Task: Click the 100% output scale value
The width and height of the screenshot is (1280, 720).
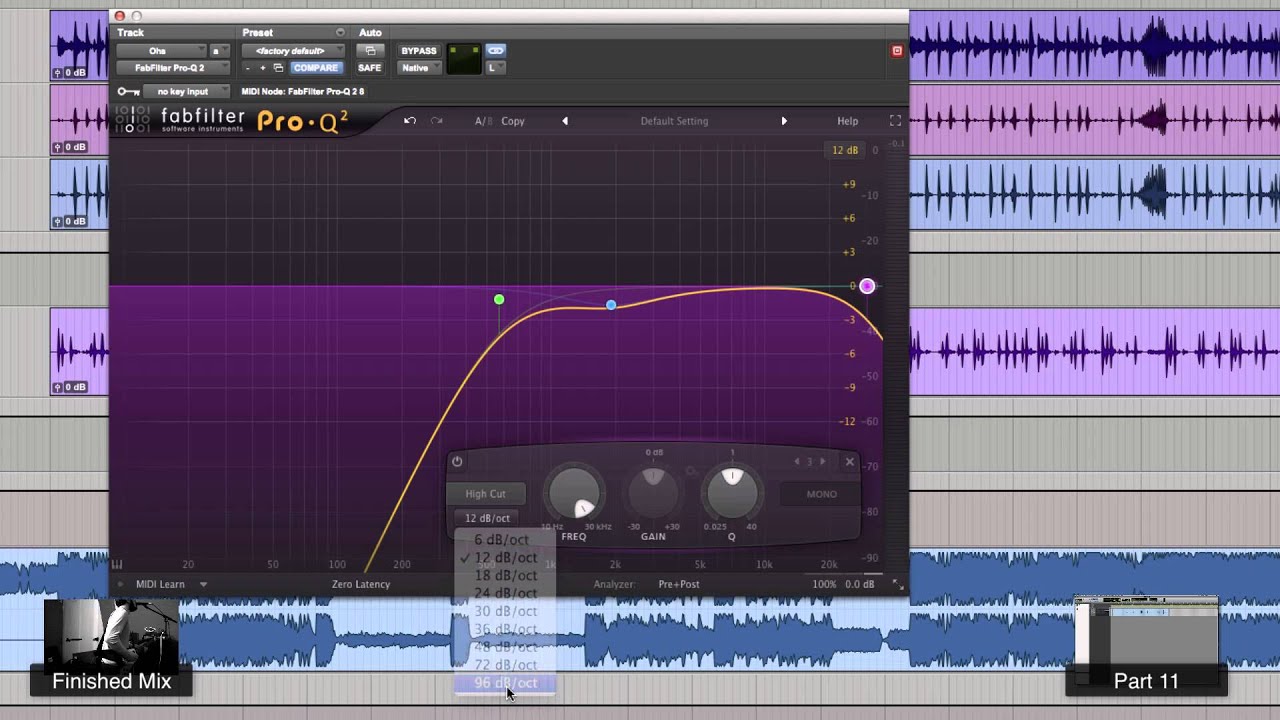Action: [824, 584]
